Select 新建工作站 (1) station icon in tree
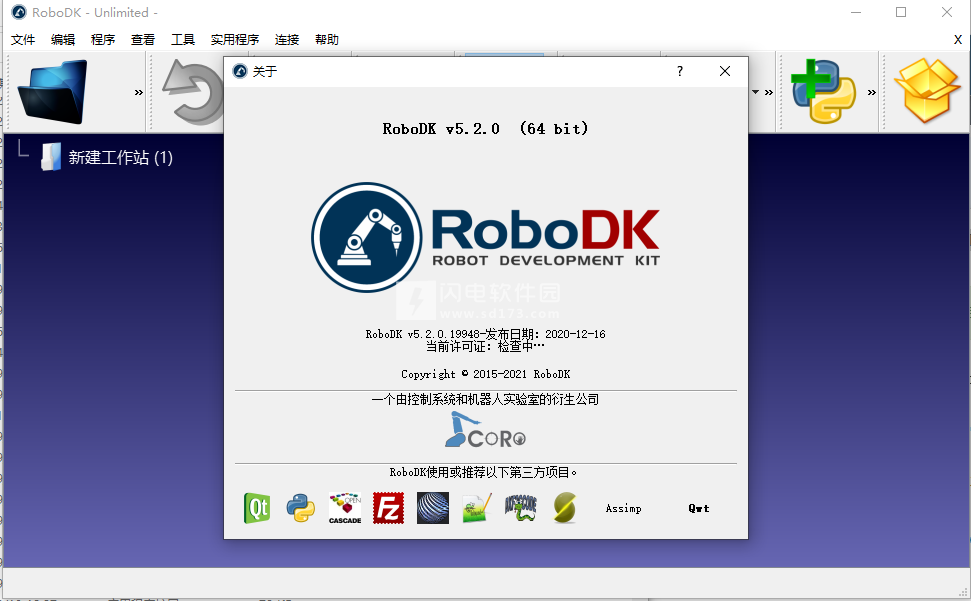The width and height of the screenshot is (971, 601). pos(51,157)
